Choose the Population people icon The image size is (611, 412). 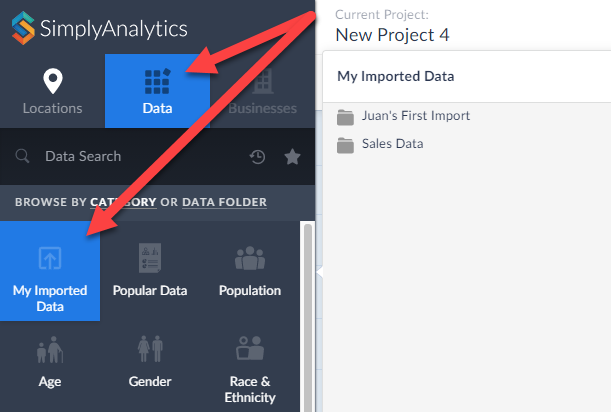[x=250, y=258]
